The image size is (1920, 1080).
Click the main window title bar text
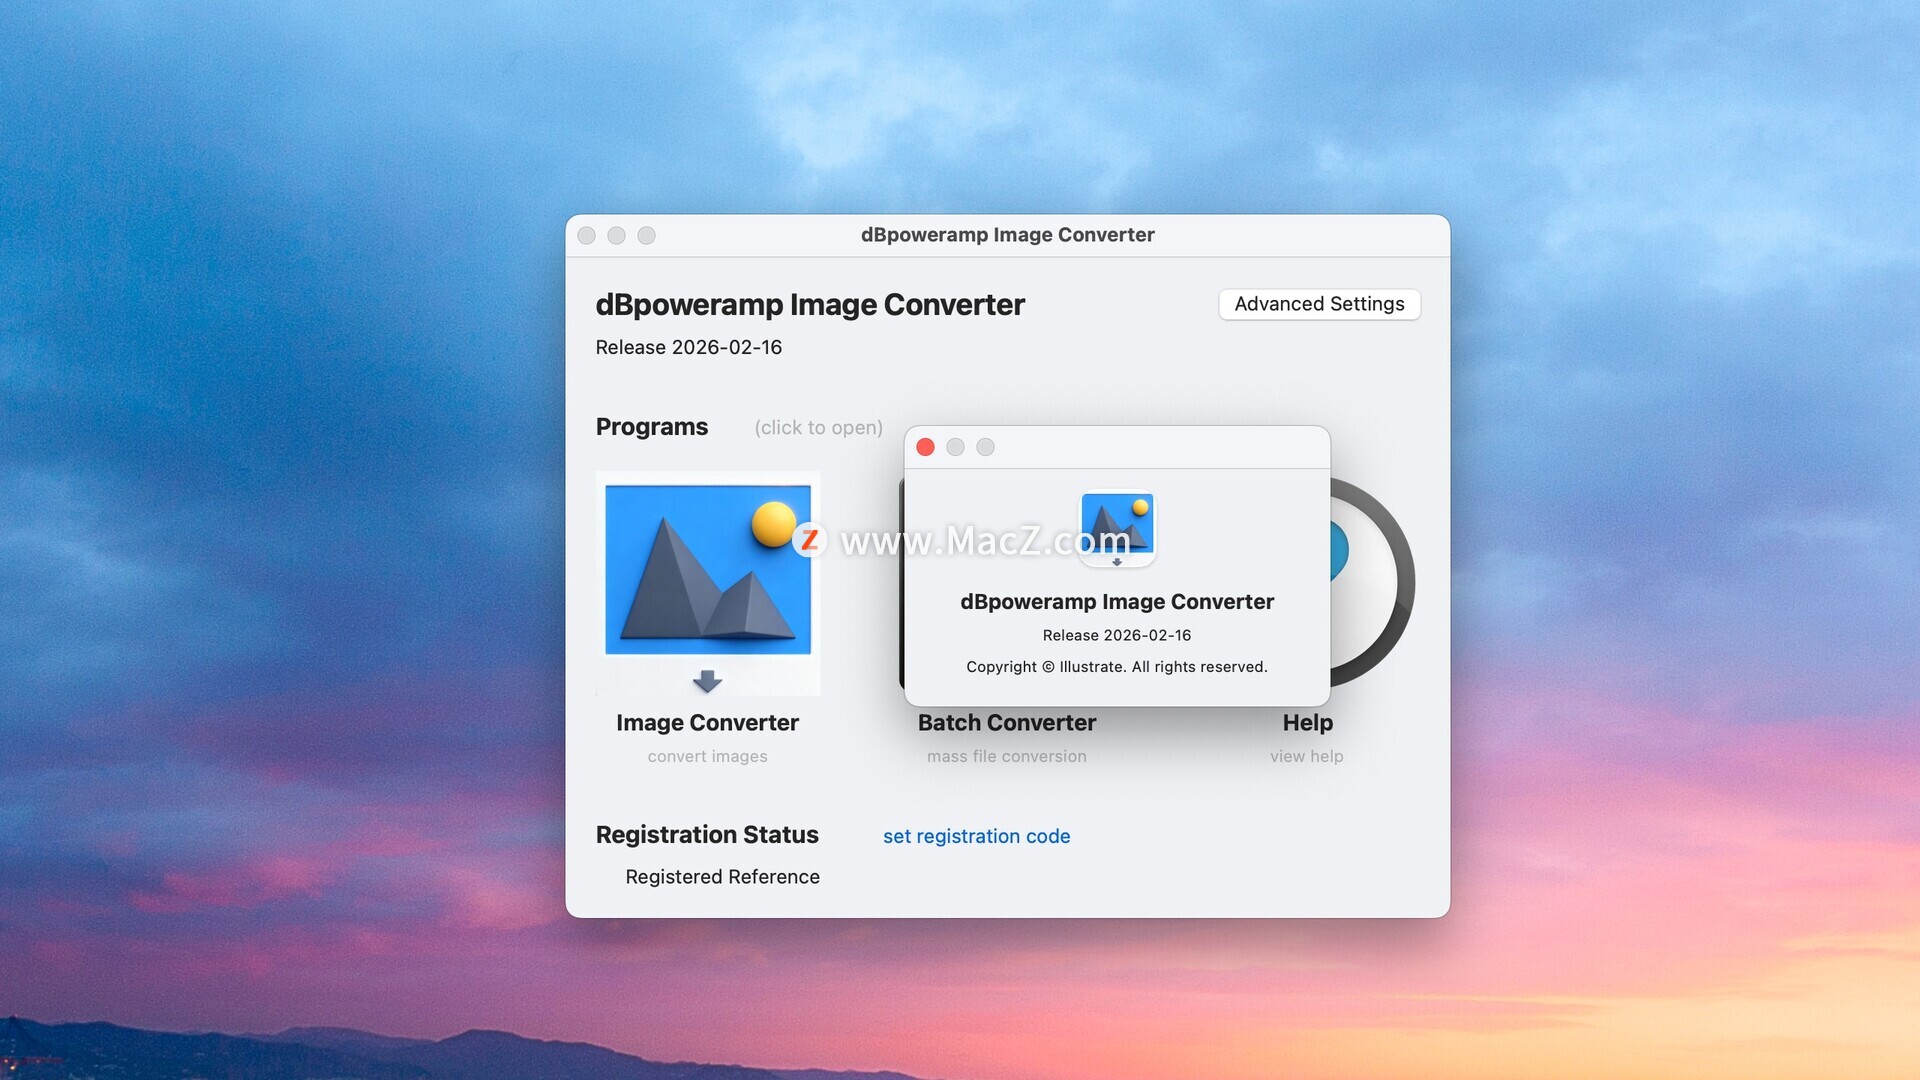point(1007,235)
